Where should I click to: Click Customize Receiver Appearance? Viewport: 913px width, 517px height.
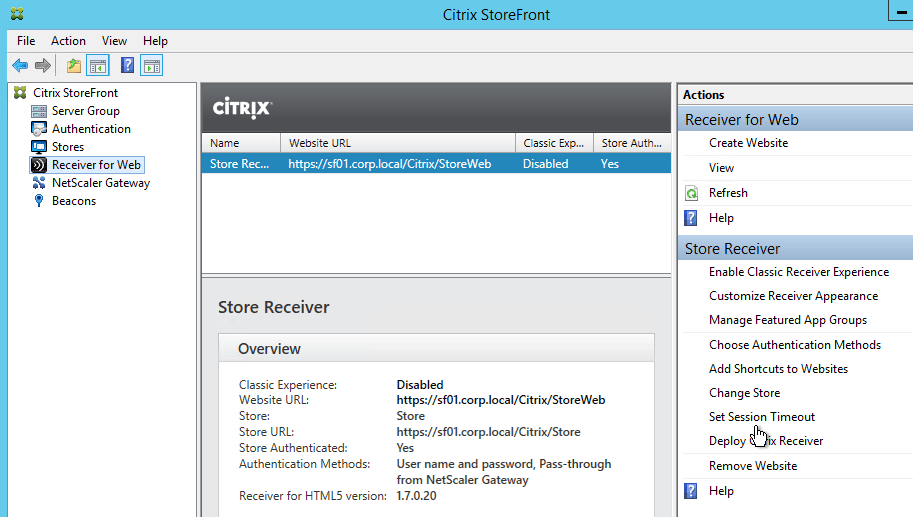[x=793, y=296]
